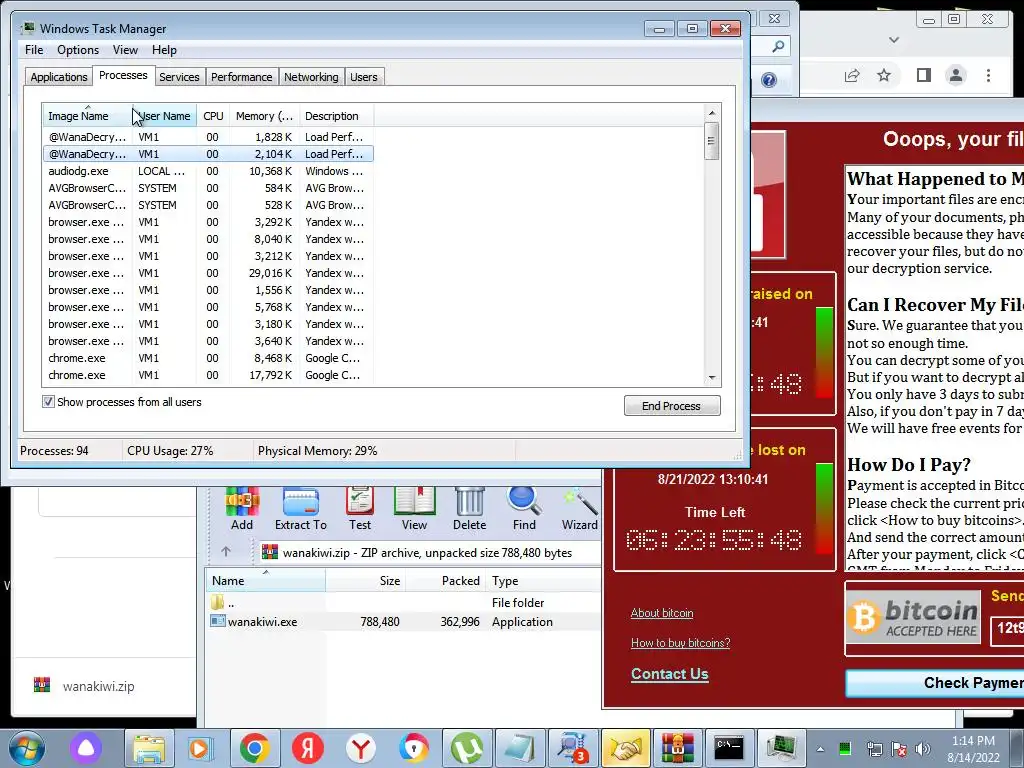Select the wanakiwi.exe file in WinRAR

coord(403,622)
